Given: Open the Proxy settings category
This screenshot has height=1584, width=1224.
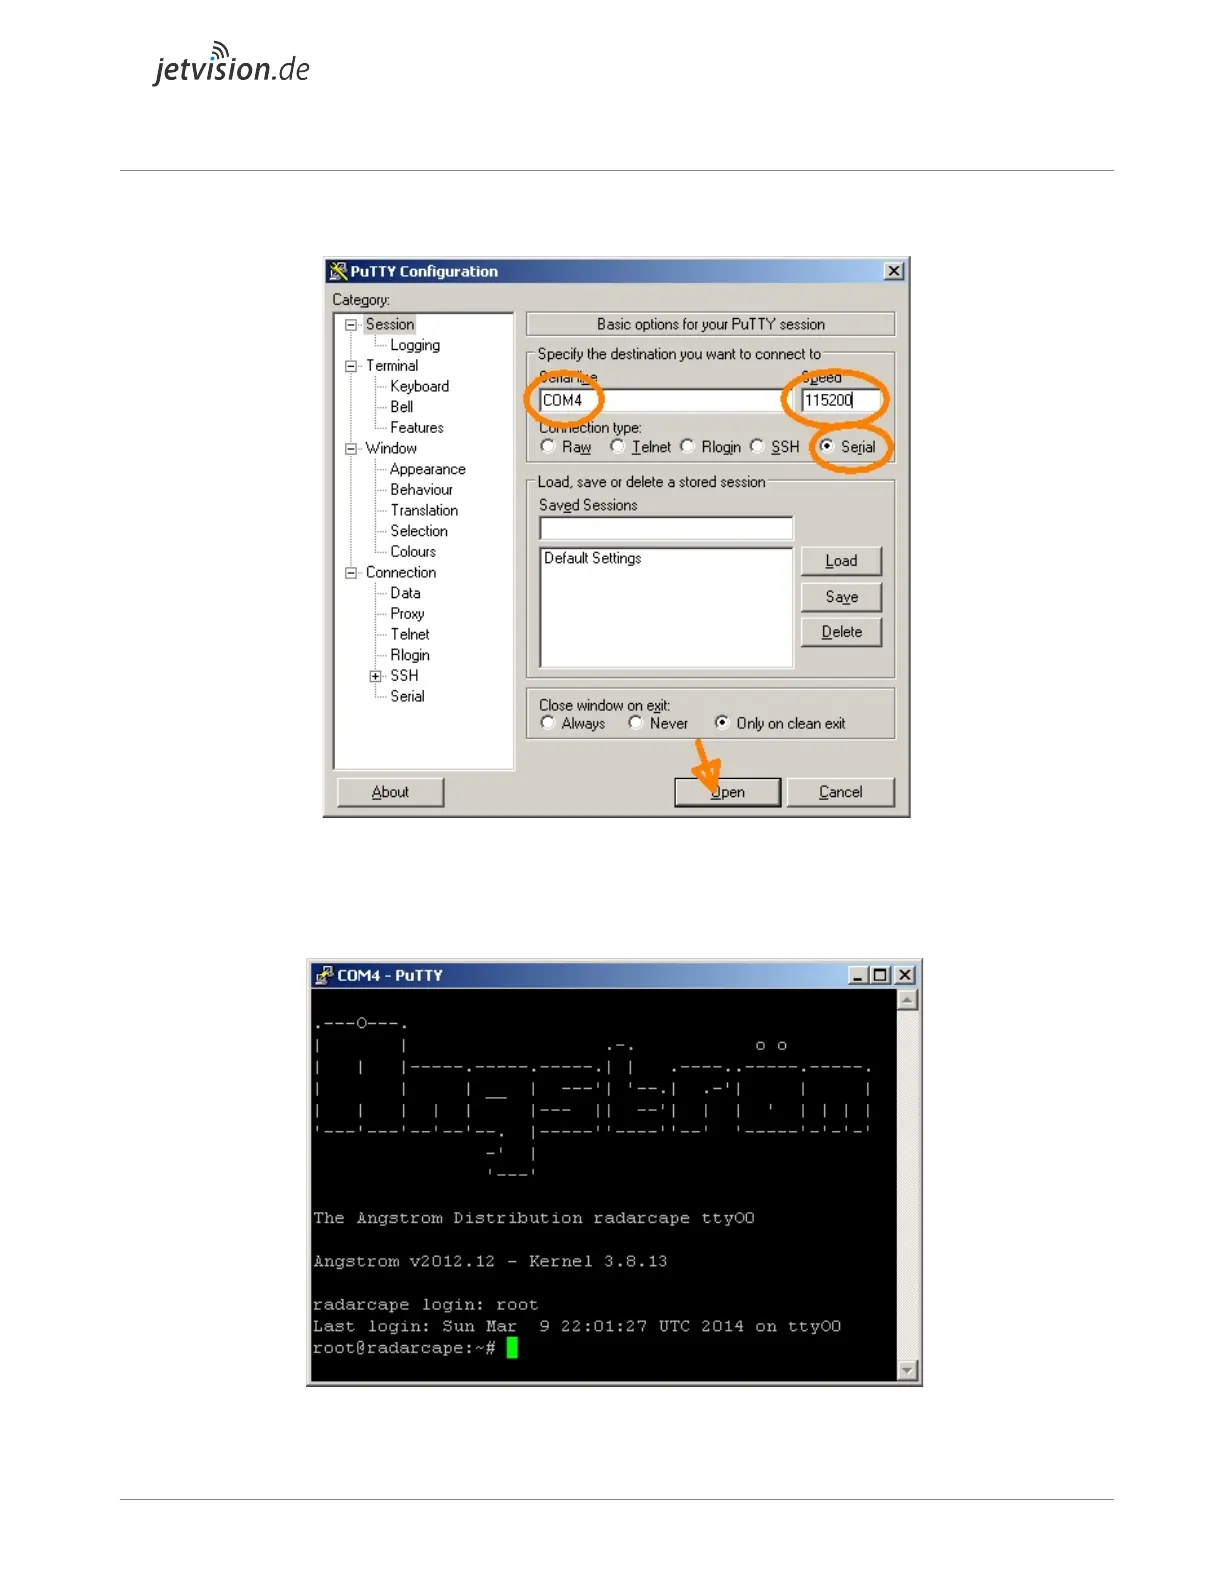Looking at the screenshot, I should [407, 614].
